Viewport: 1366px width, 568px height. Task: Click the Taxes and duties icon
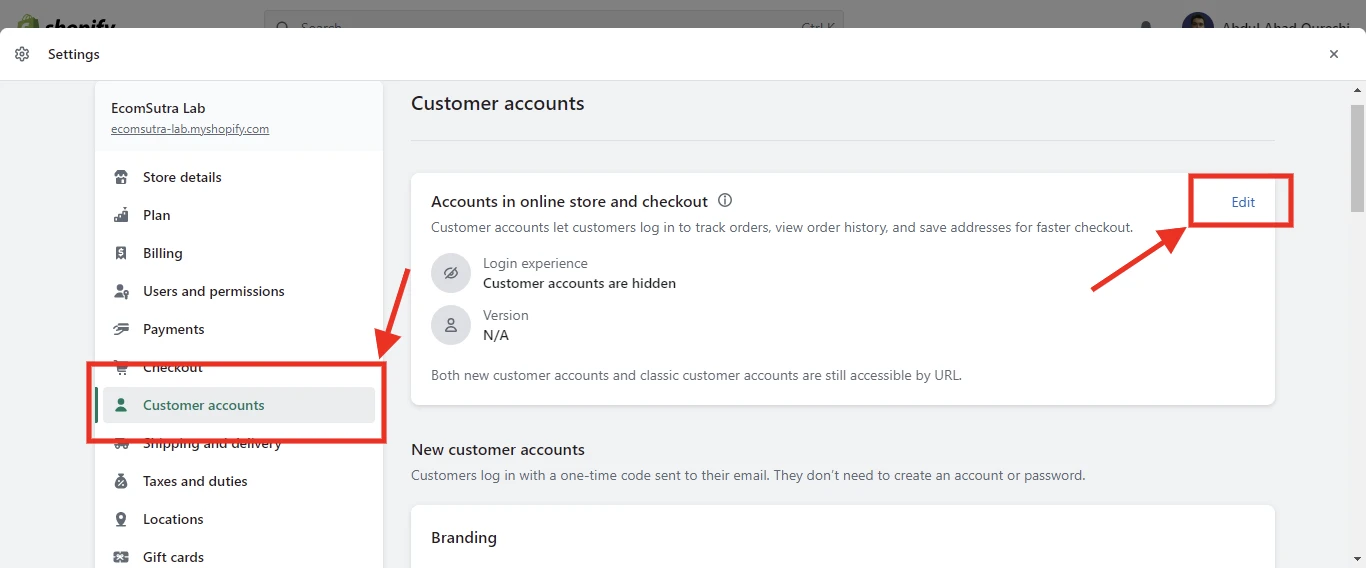121,481
